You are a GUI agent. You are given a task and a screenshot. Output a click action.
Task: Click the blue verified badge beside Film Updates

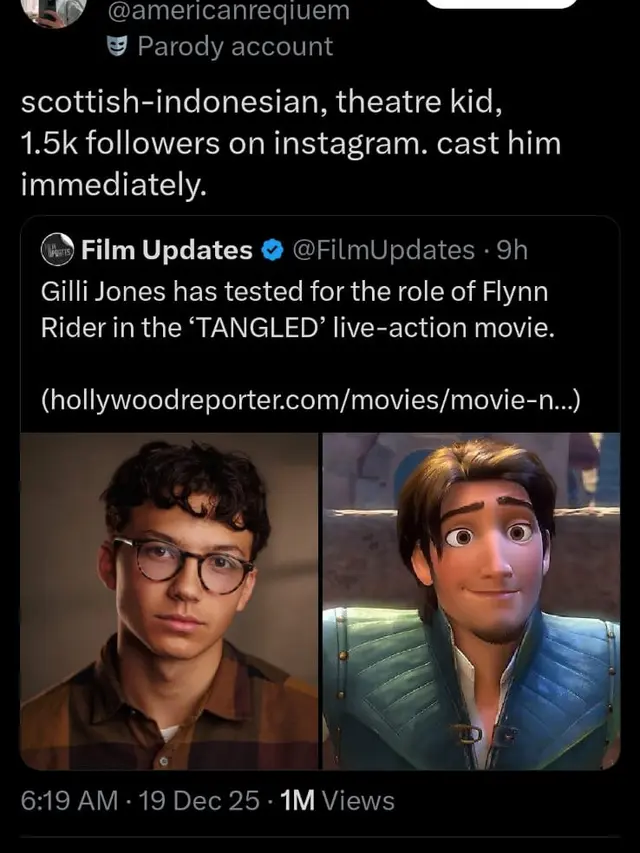(272, 250)
